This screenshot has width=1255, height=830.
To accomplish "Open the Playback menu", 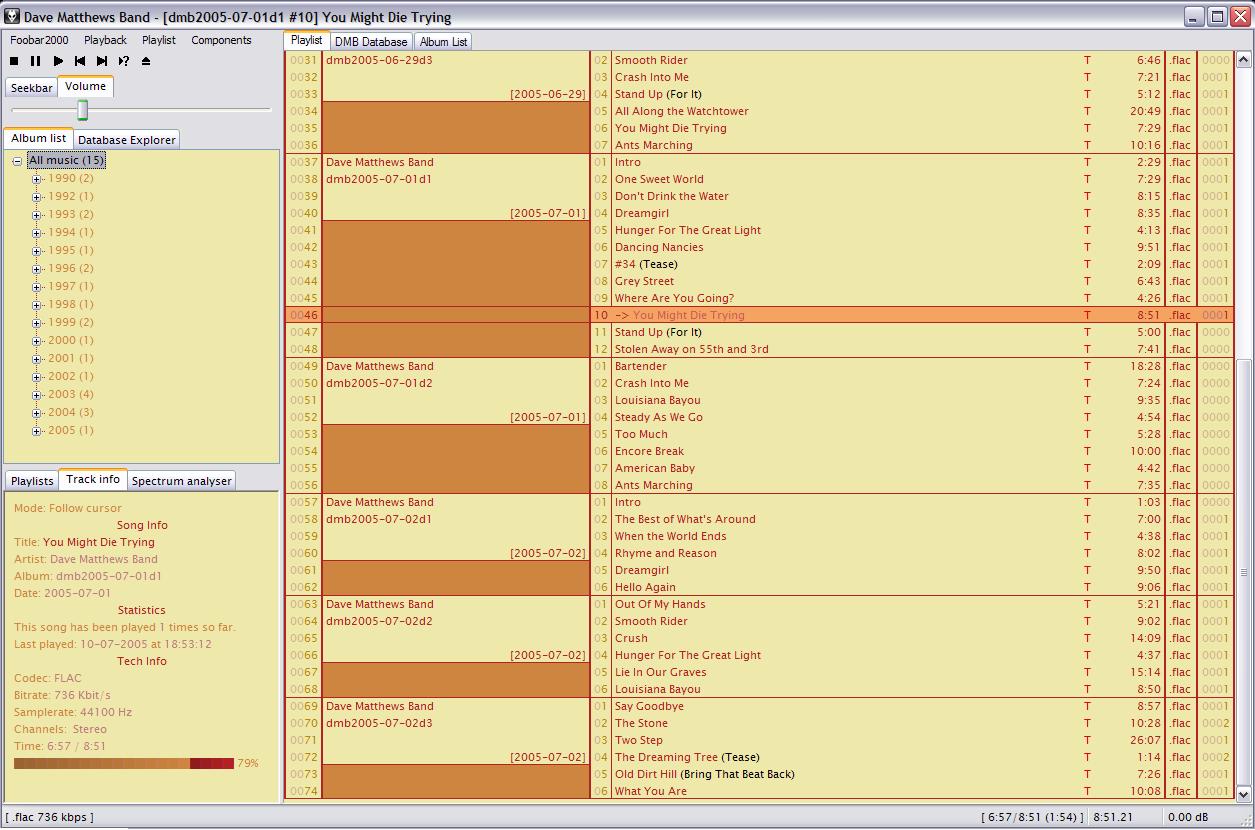I will click(105, 40).
